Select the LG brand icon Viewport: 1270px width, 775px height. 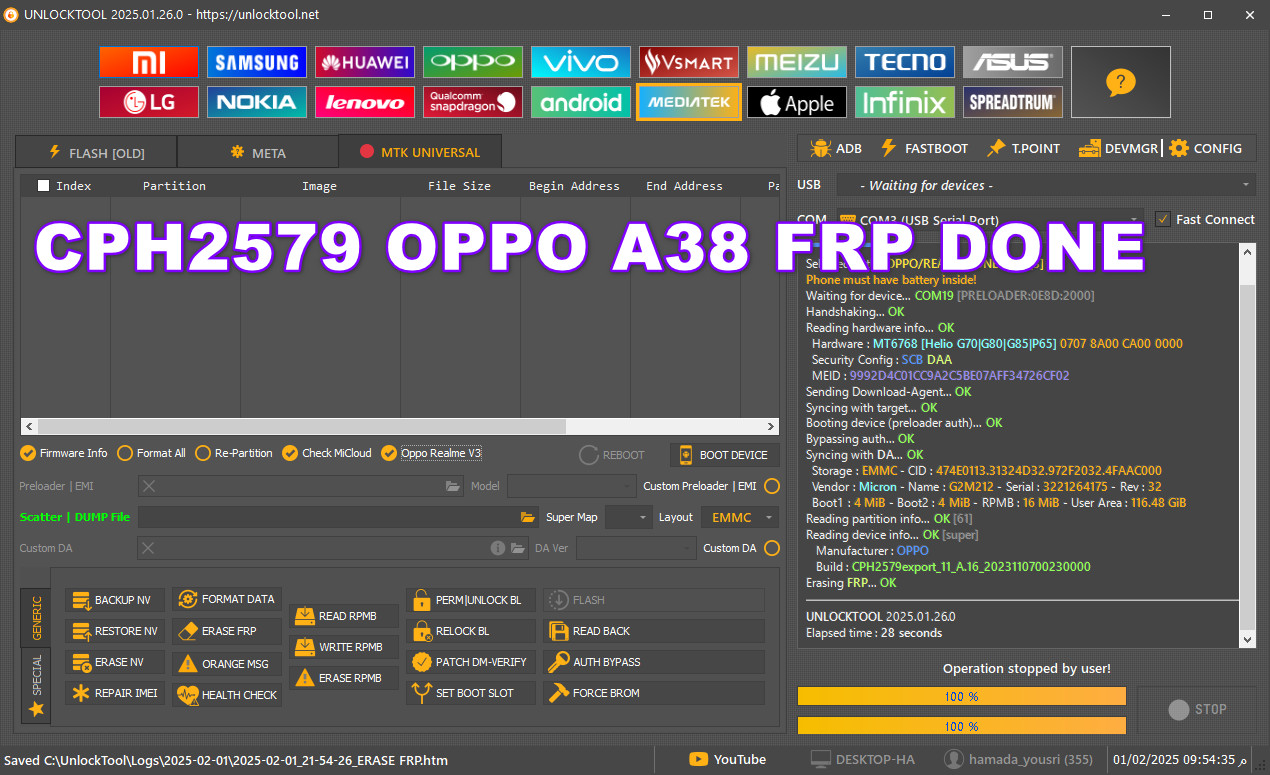tap(149, 102)
